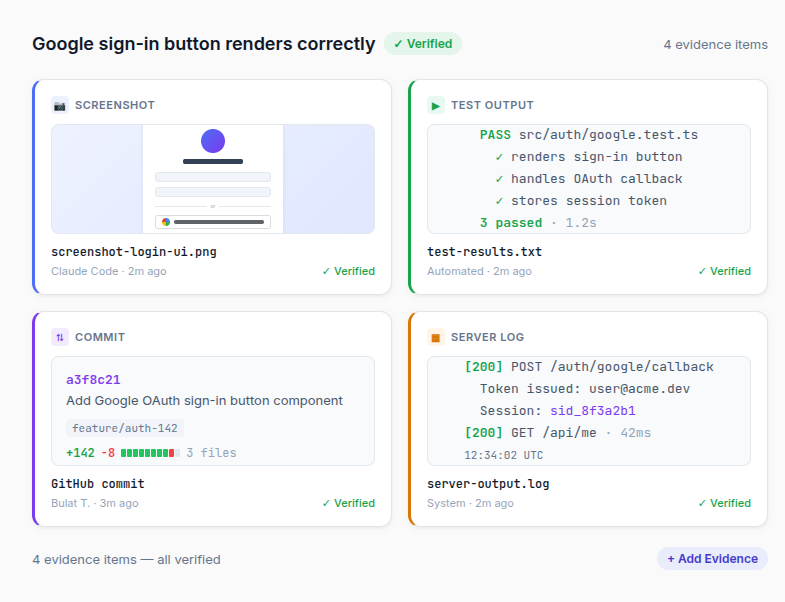Viewport: 785px width, 602px height.
Task: Click the commit arrows icon in COMMIT card
Action: tap(60, 337)
